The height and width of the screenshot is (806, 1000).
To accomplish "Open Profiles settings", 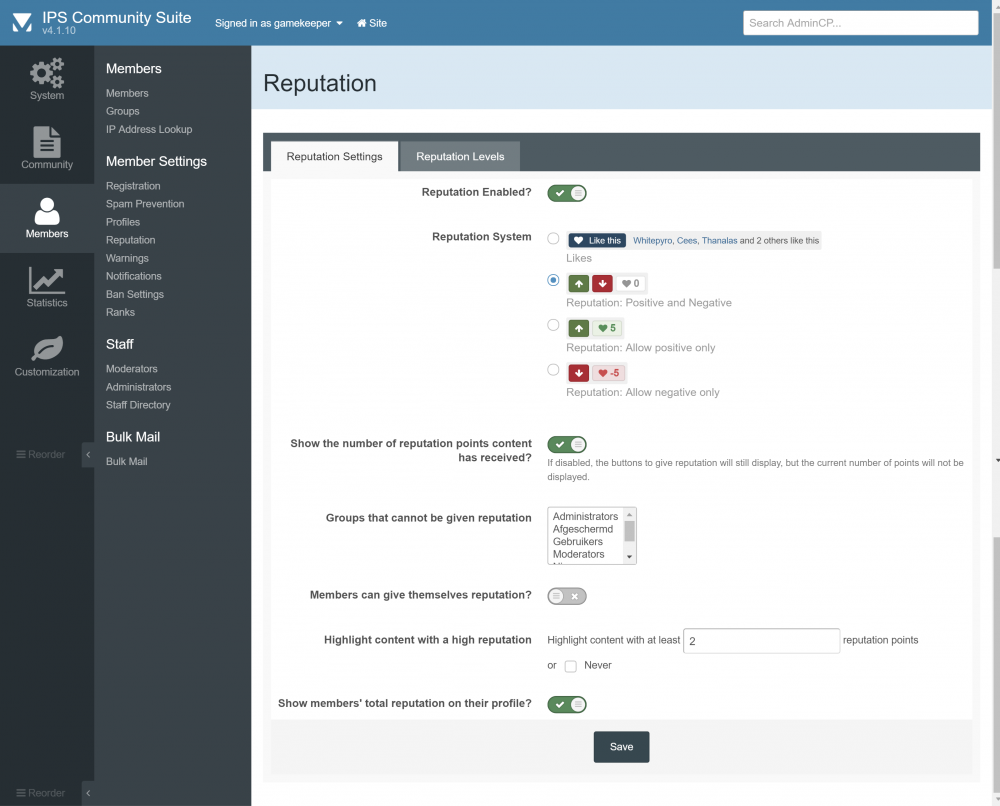I will click(122, 222).
